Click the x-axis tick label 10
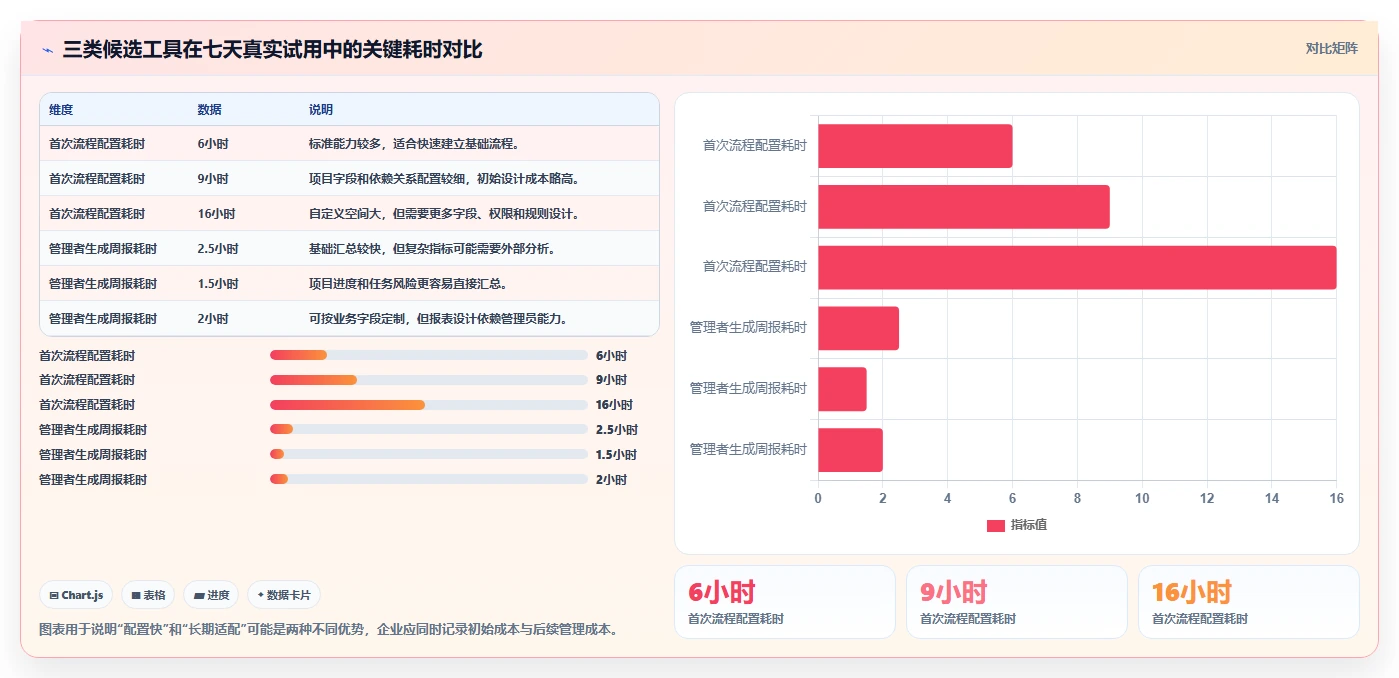The width and height of the screenshot is (1399, 678). click(x=1142, y=498)
